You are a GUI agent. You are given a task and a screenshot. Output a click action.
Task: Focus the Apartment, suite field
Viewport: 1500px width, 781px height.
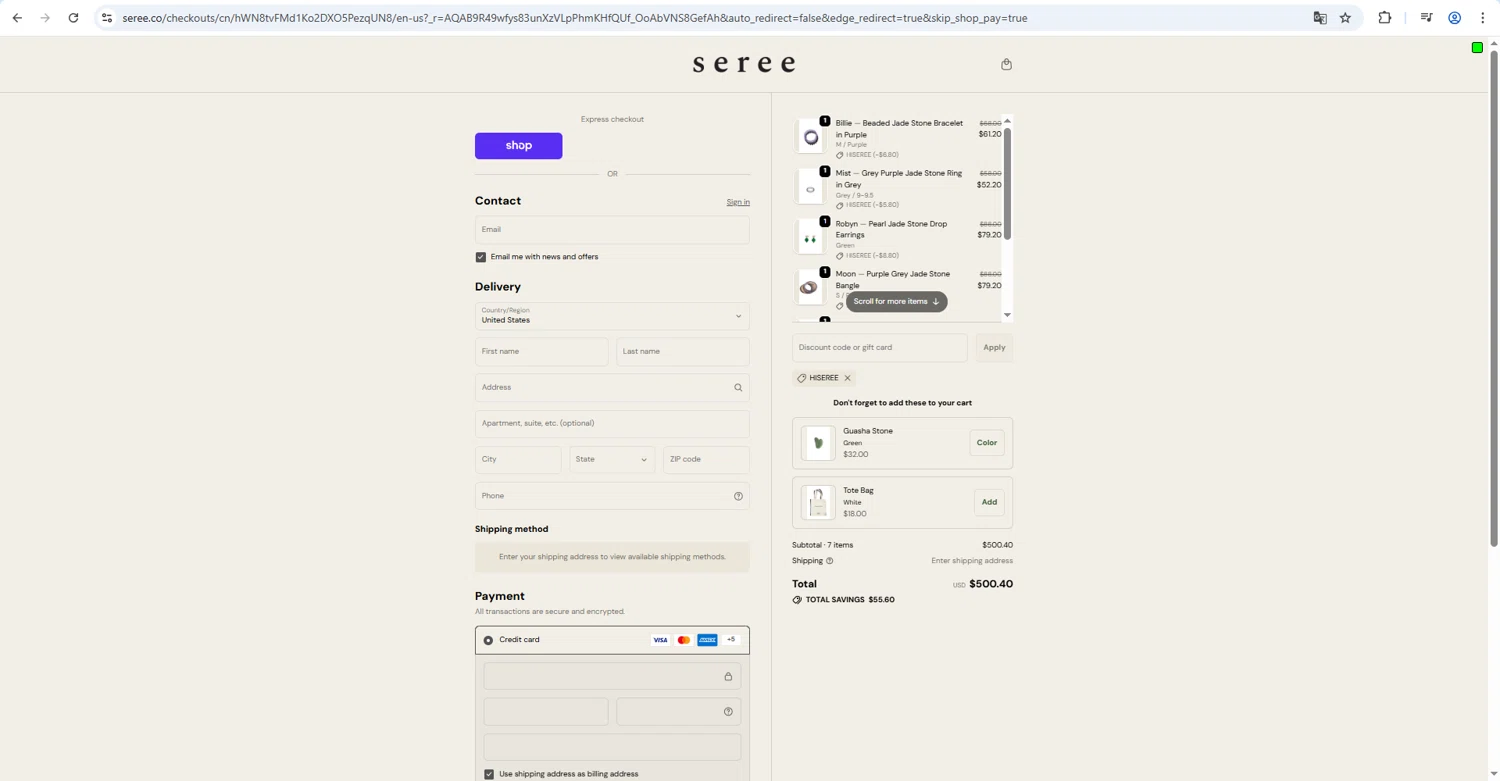(x=612, y=424)
